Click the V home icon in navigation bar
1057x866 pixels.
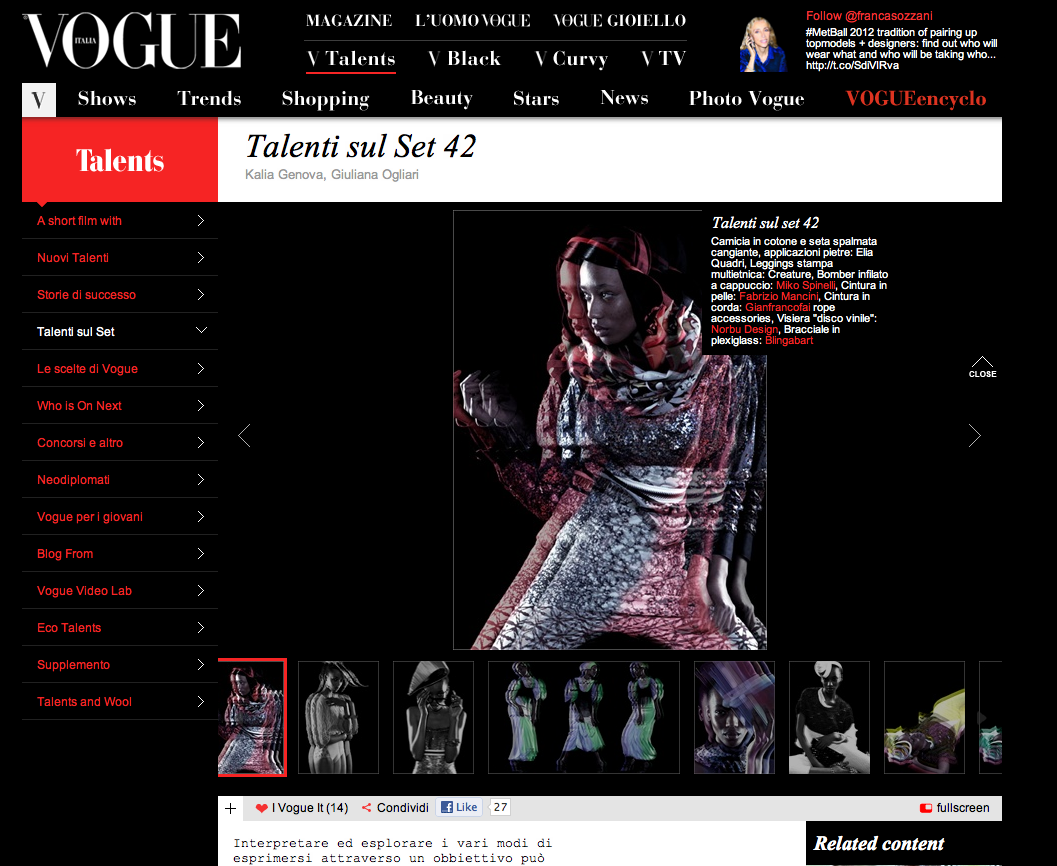coord(39,100)
